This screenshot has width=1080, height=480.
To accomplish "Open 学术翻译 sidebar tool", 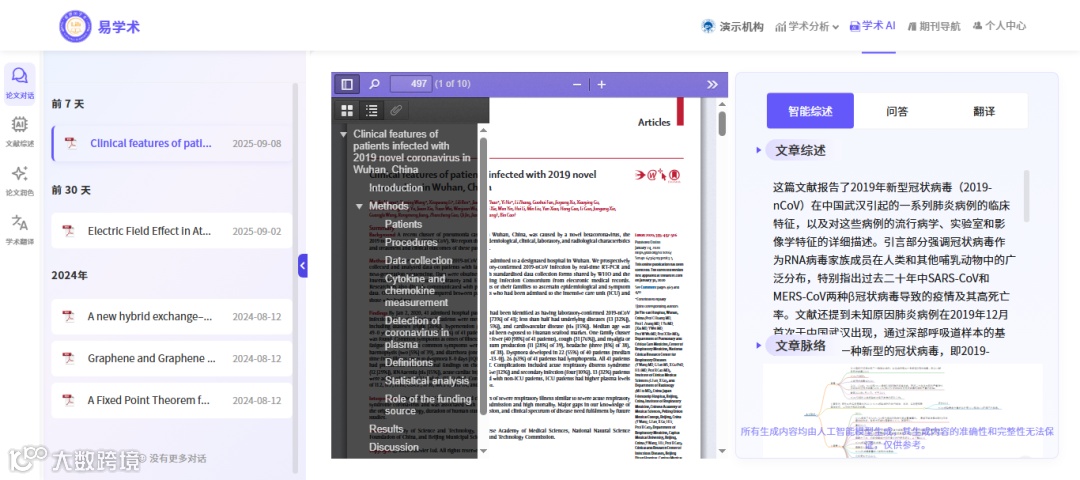I will click(x=19, y=230).
